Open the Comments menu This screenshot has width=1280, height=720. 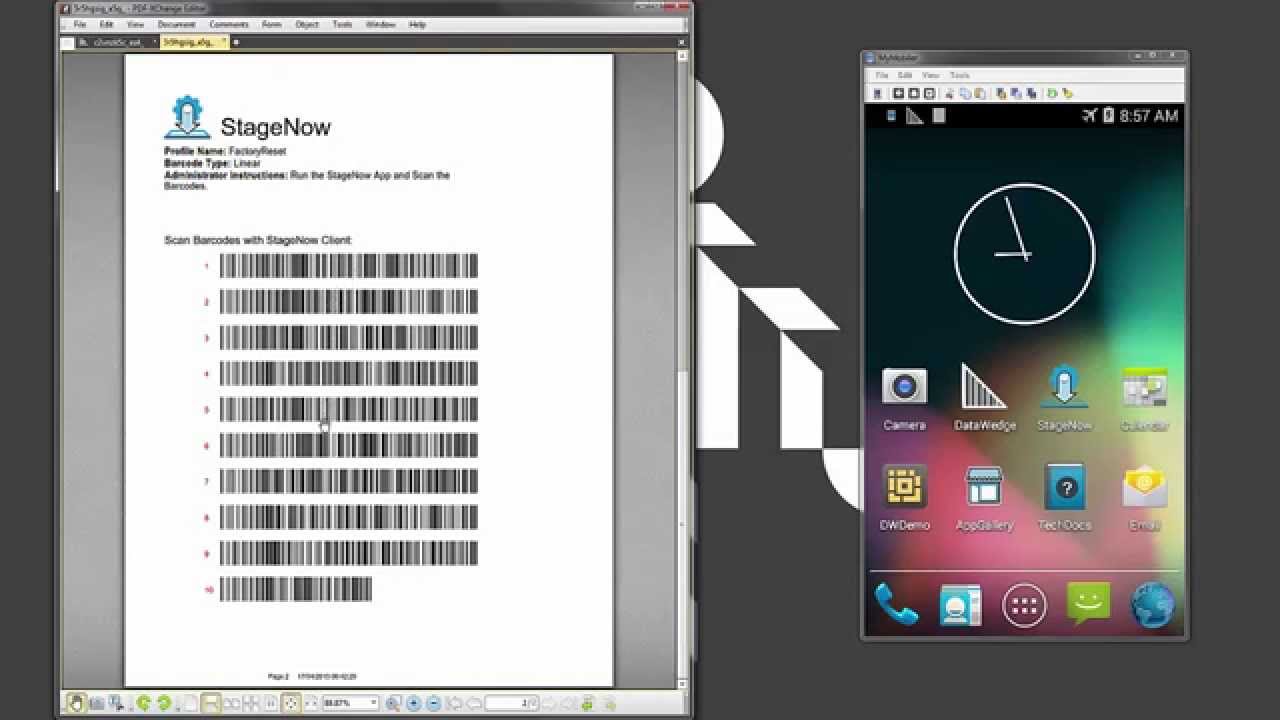point(230,24)
